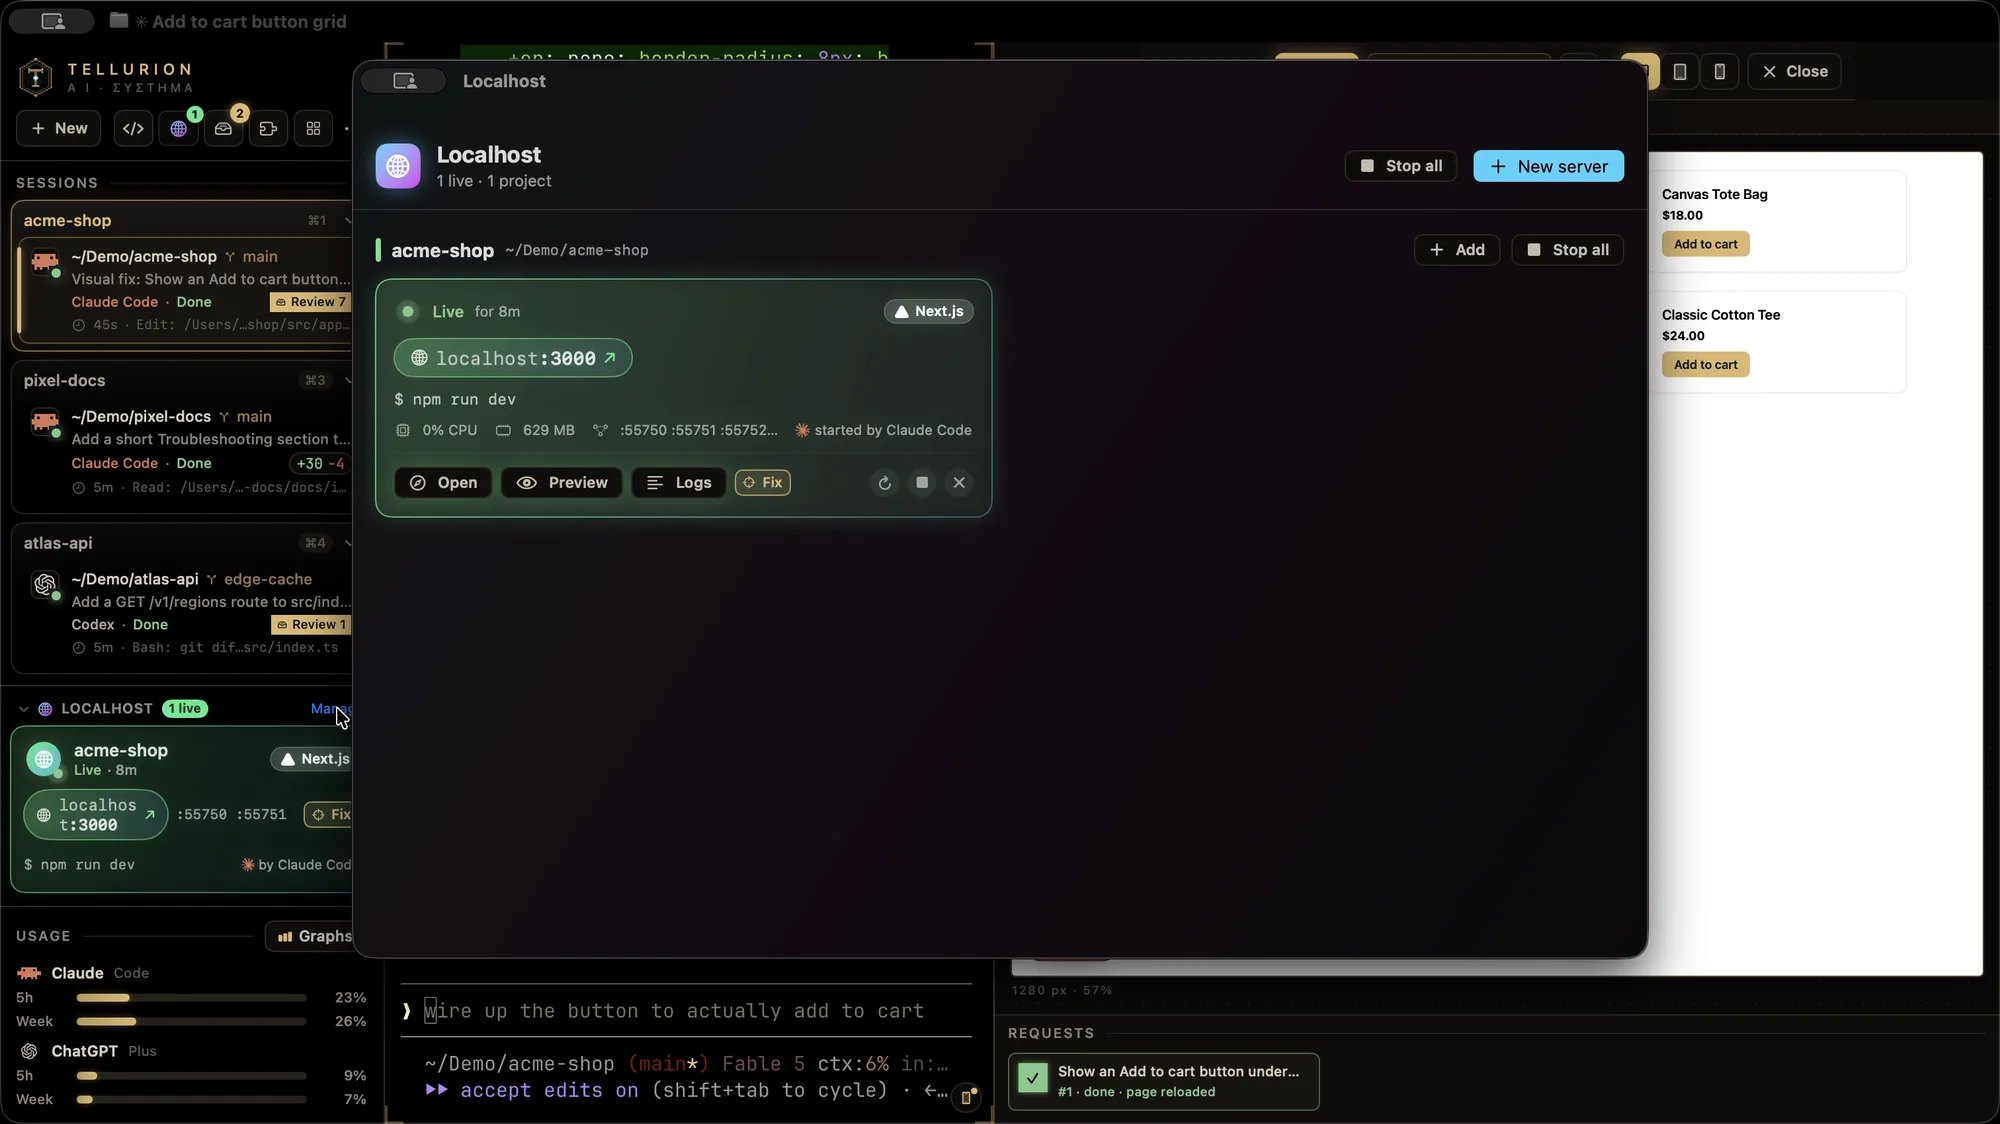Toggle the done checkbox on the Add to cart request
2000x1124 pixels.
tap(1032, 1078)
